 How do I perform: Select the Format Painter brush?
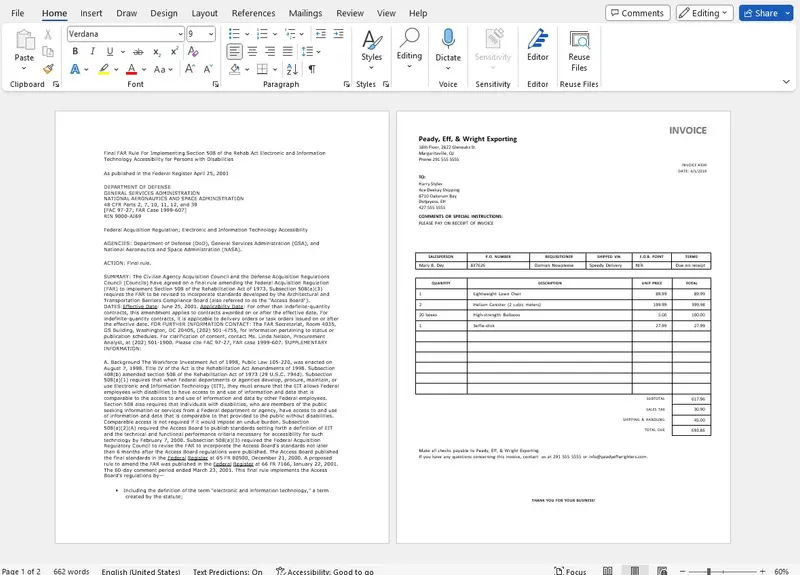point(48,69)
